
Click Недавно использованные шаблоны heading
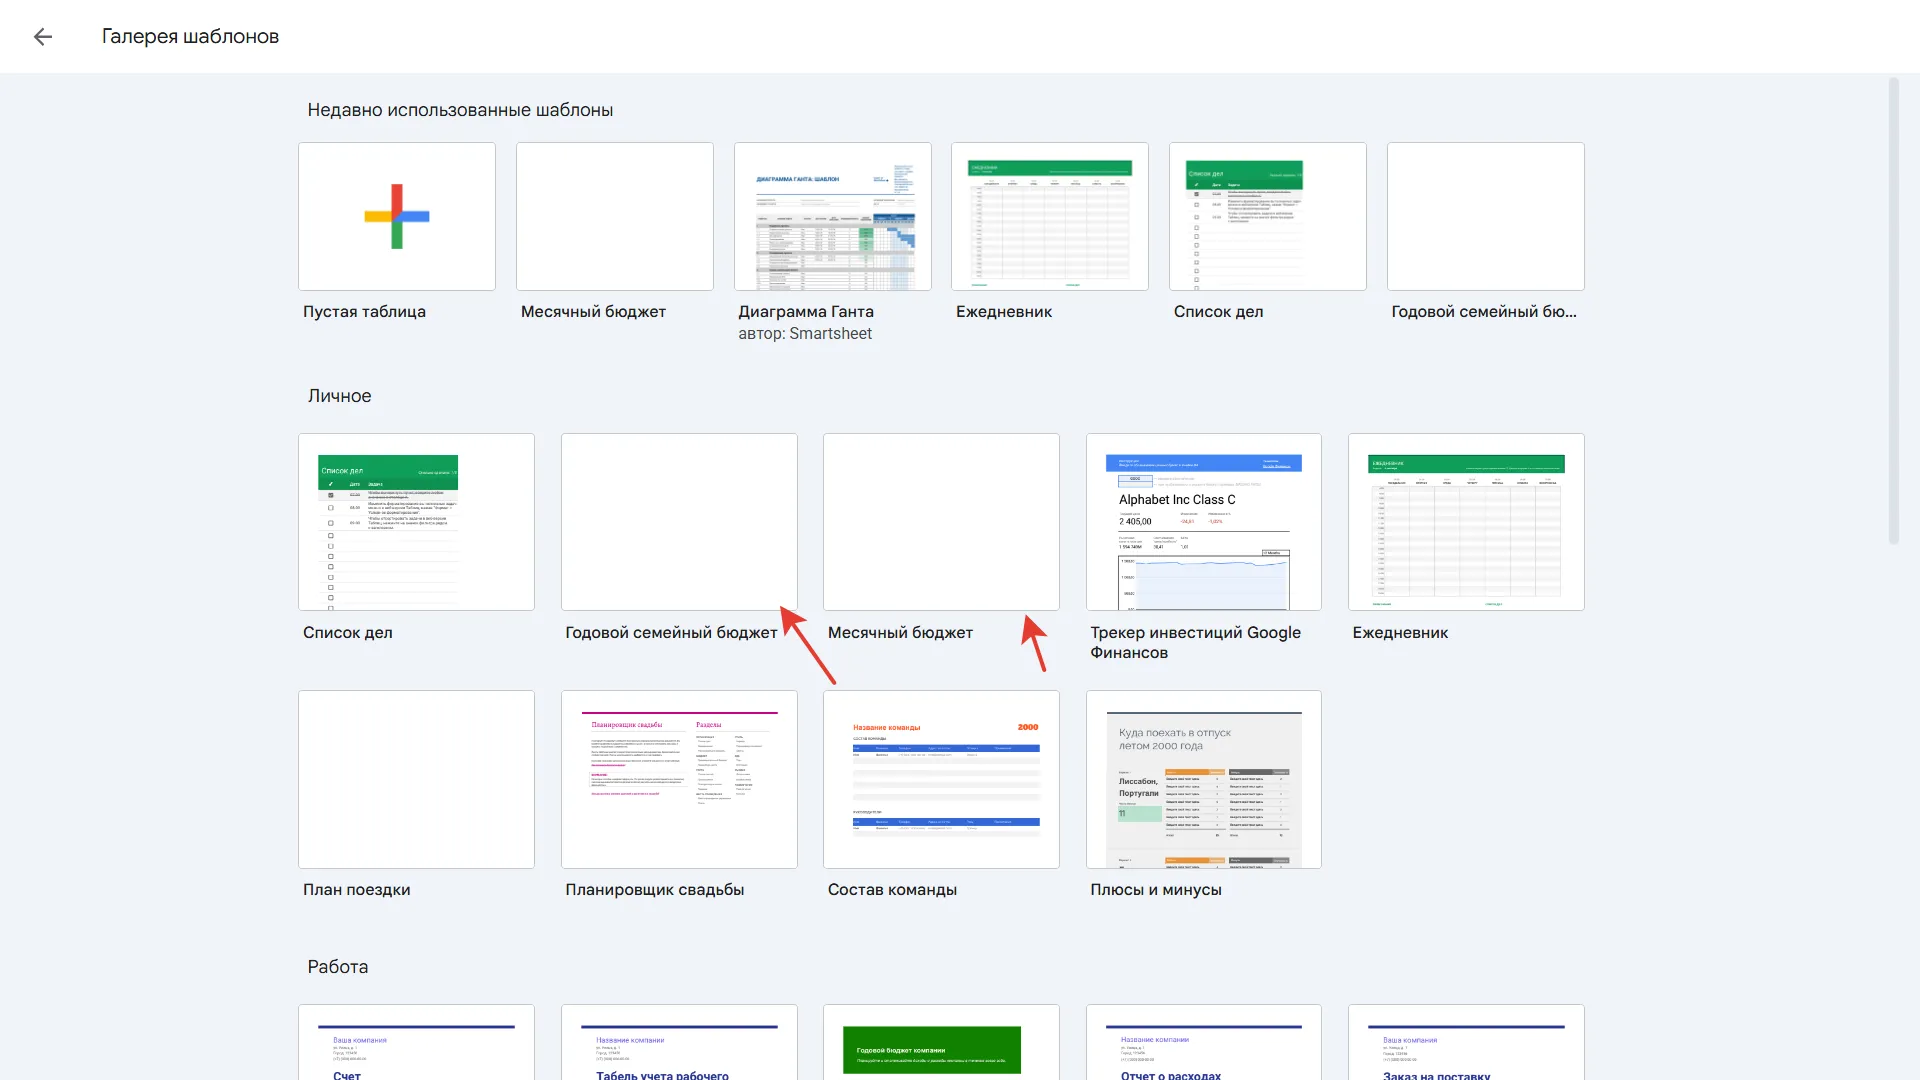(460, 110)
